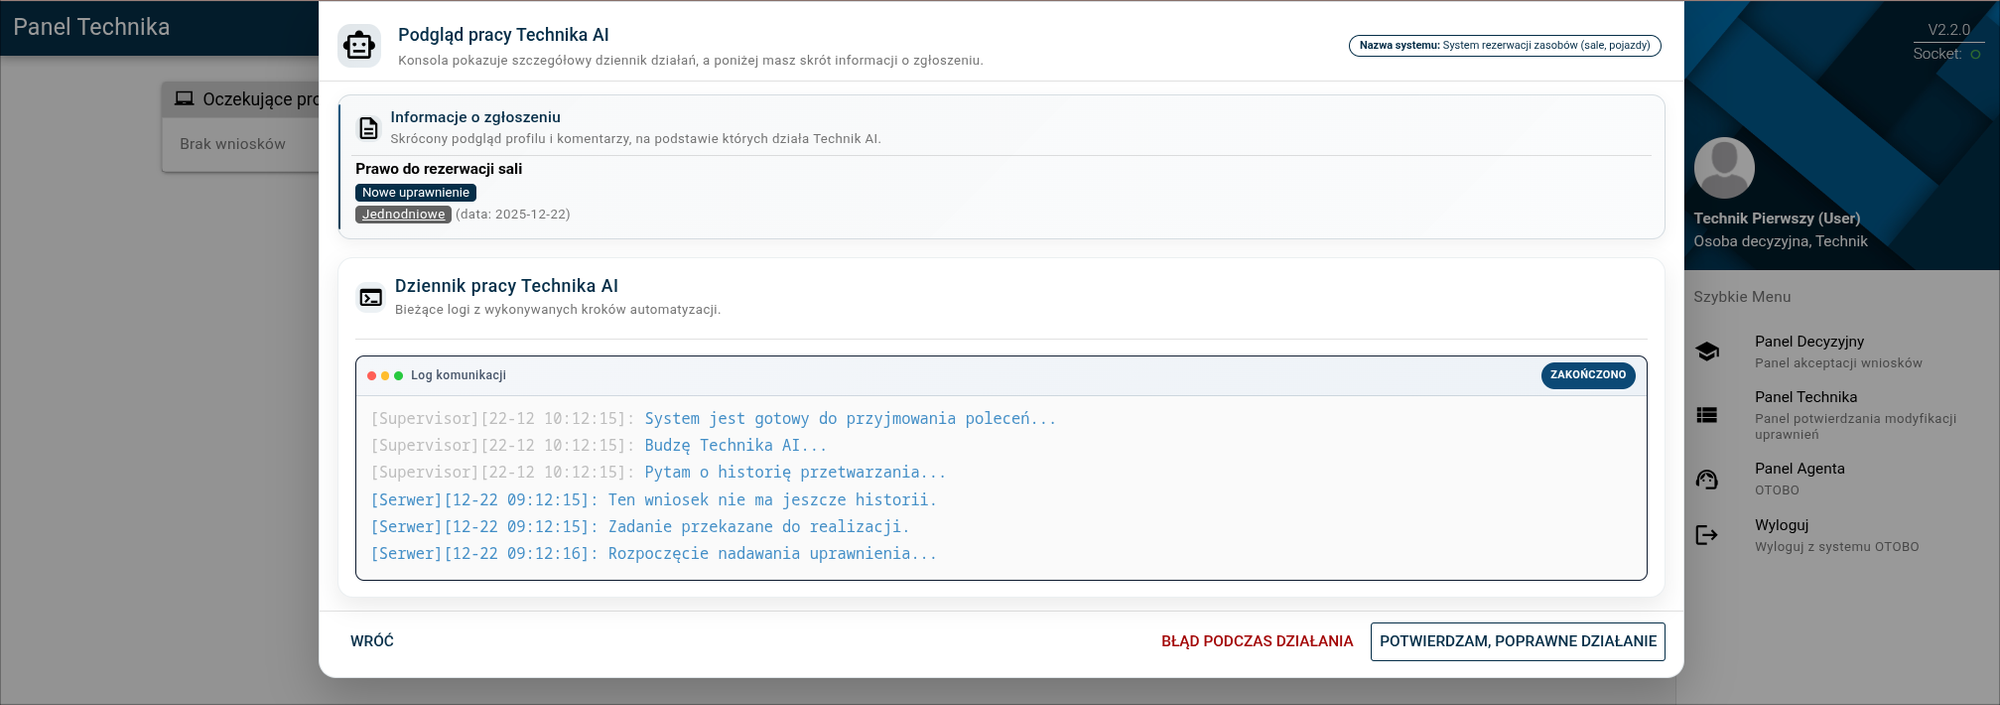The image size is (2000, 705).
Task: Click the Nazwa systemu chip
Action: tap(1504, 45)
